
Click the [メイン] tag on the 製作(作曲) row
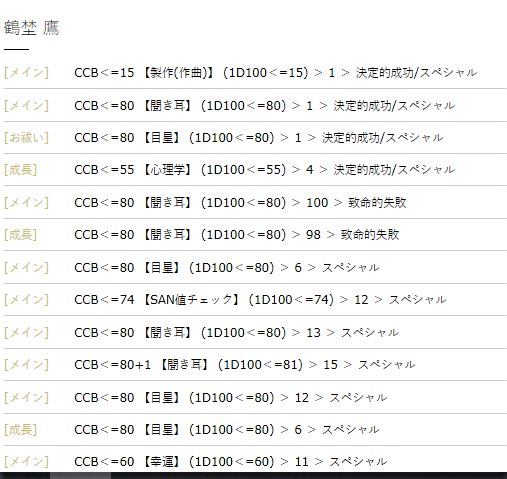click(x=26, y=73)
